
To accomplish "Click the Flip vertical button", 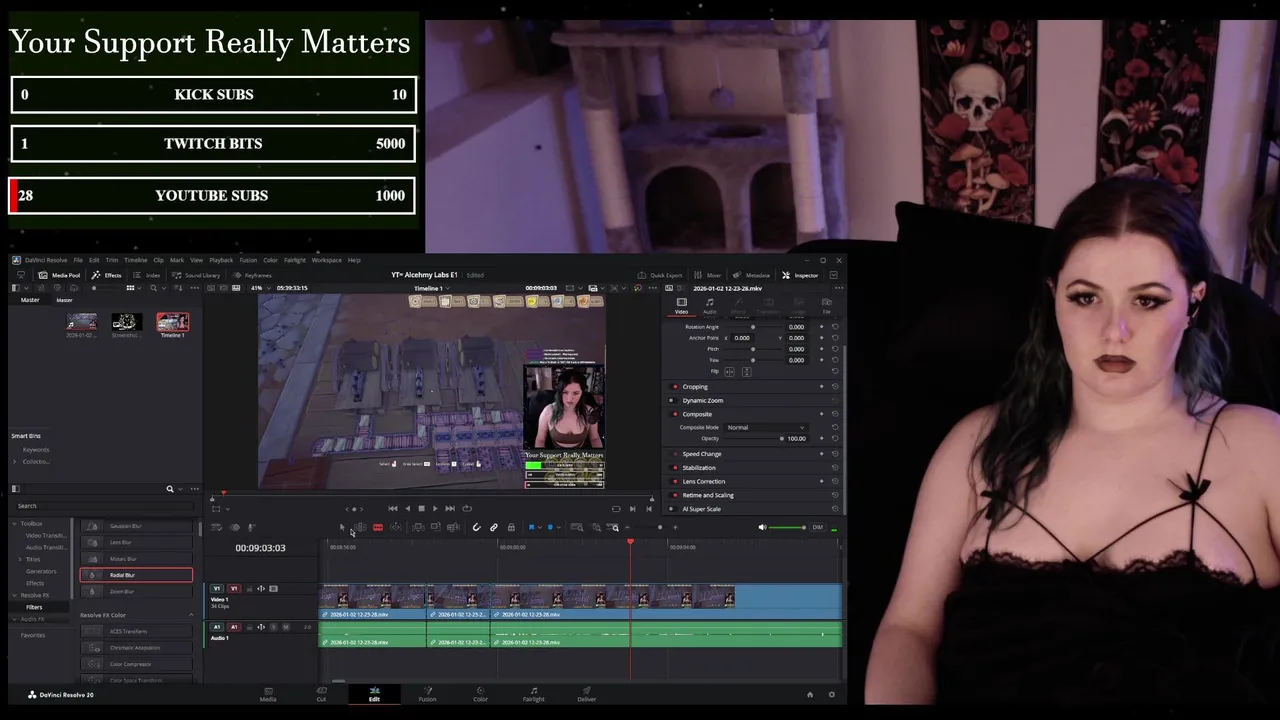I will (x=745, y=371).
